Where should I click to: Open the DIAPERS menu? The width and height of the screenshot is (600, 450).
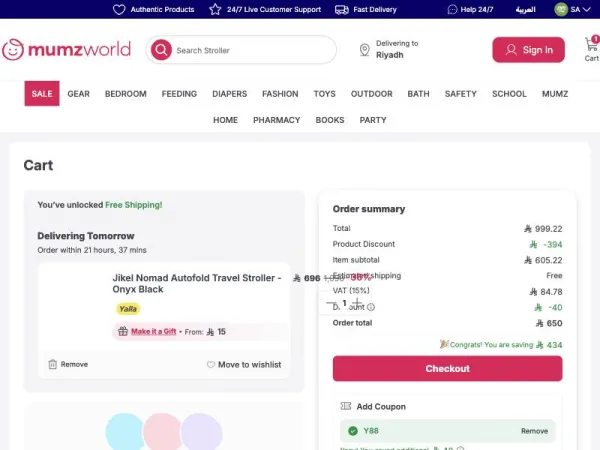click(230, 94)
